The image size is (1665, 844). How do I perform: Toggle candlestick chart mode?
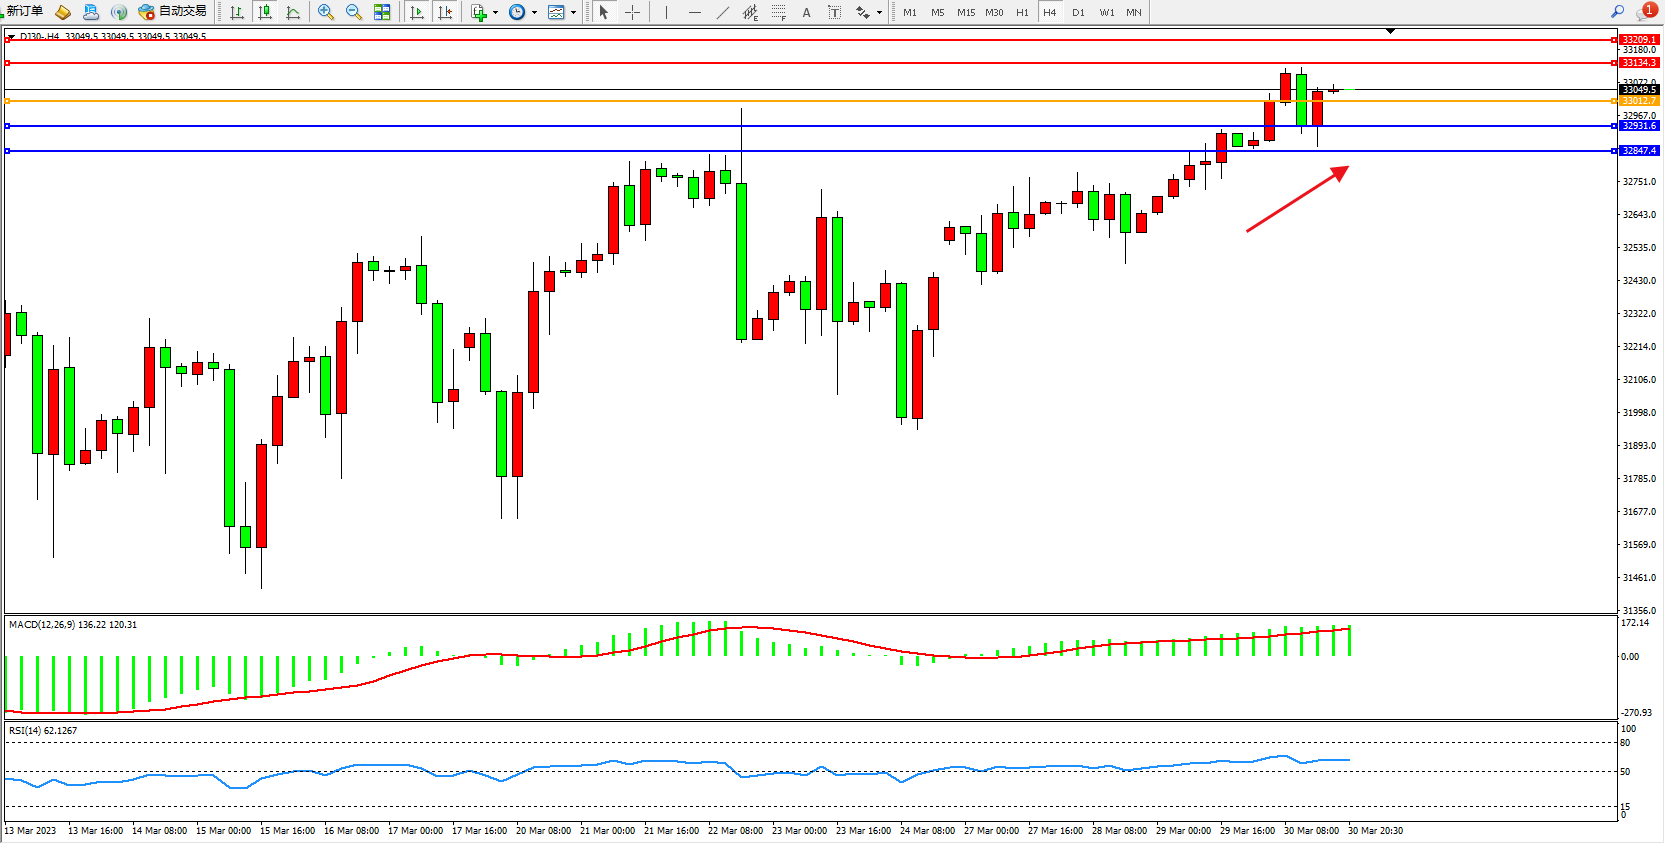pyautogui.click(x=265, y=12)
